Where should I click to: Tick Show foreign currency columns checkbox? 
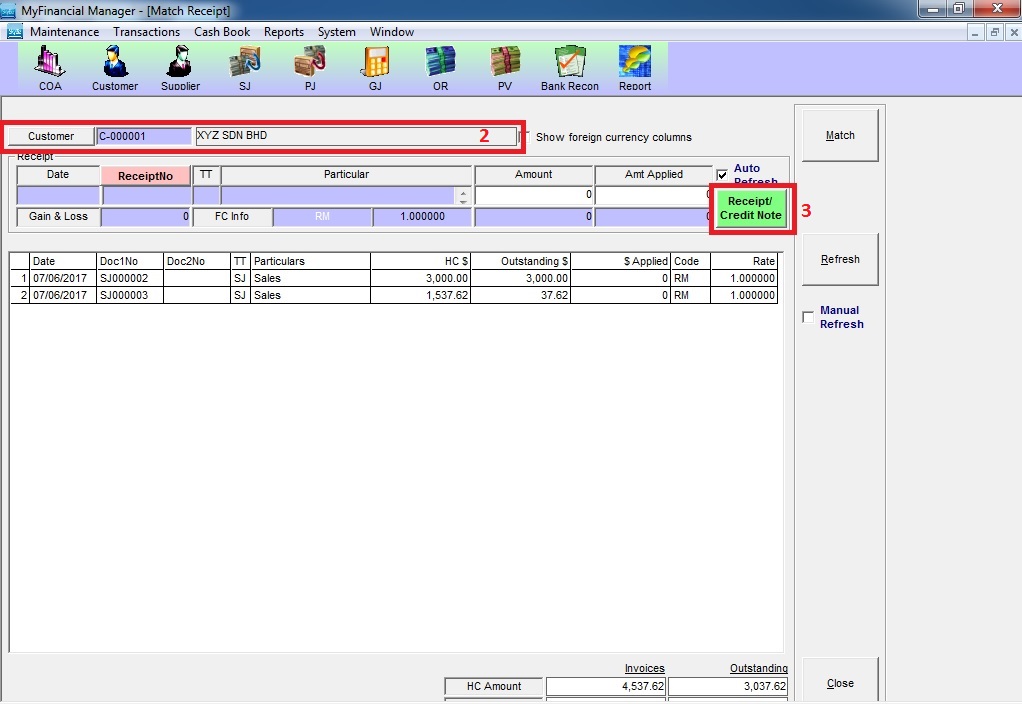pyautogui.click(x=525, y=136)
